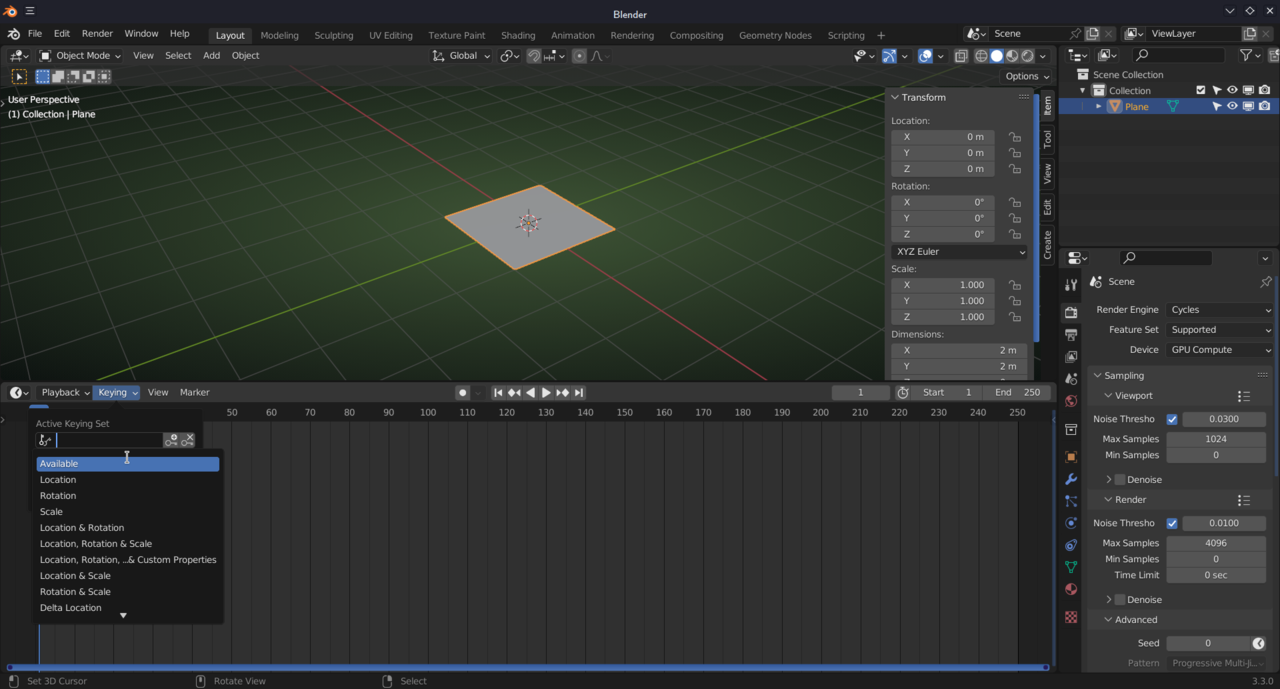This screenshot has height=689, width=1280.
Task: Enable the snapping magnet icon
Action: 534,56
